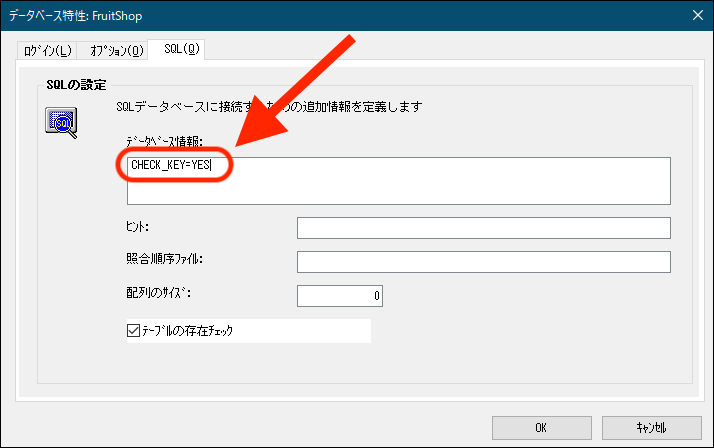This screenshot has height=448, width=714.
Task: Click the ヒント label text
Action: point(138,227)
